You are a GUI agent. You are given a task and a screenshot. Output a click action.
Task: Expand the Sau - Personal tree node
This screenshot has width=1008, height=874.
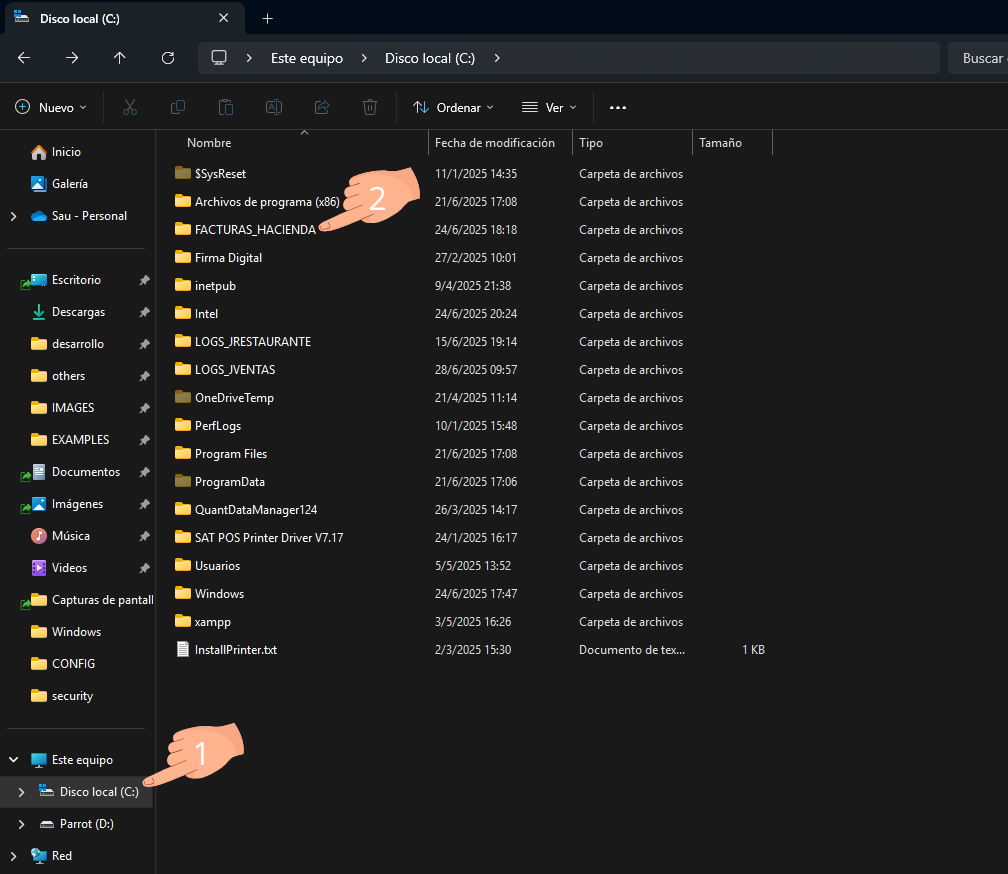[x=14, y=216]
